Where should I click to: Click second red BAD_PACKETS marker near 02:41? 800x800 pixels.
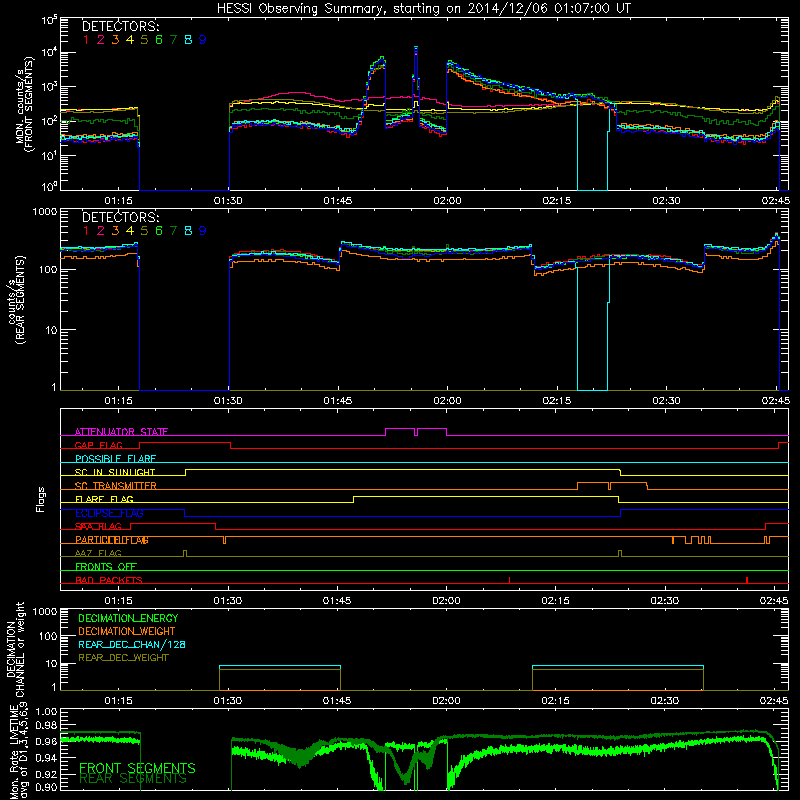click(x=746, y=580)
